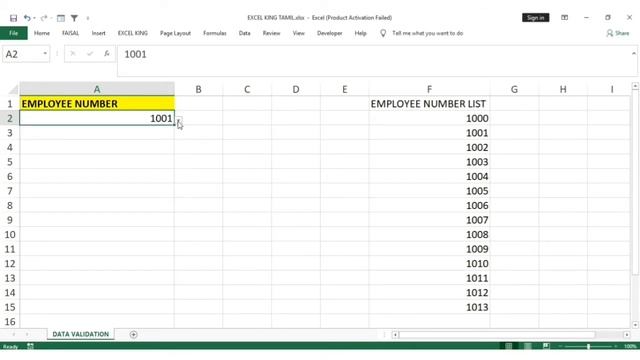Open the File tab
The width and height of the screenshot is (640, 360).
[13, 33]
